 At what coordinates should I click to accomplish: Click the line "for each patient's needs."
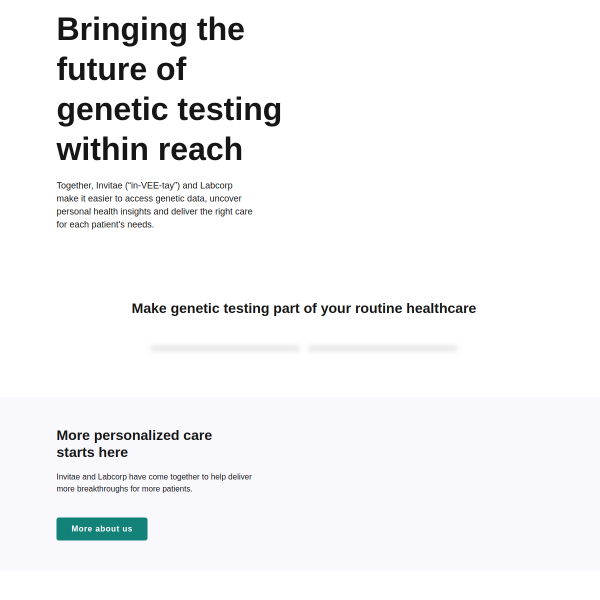pyautogui.click(x=105, y=224)
